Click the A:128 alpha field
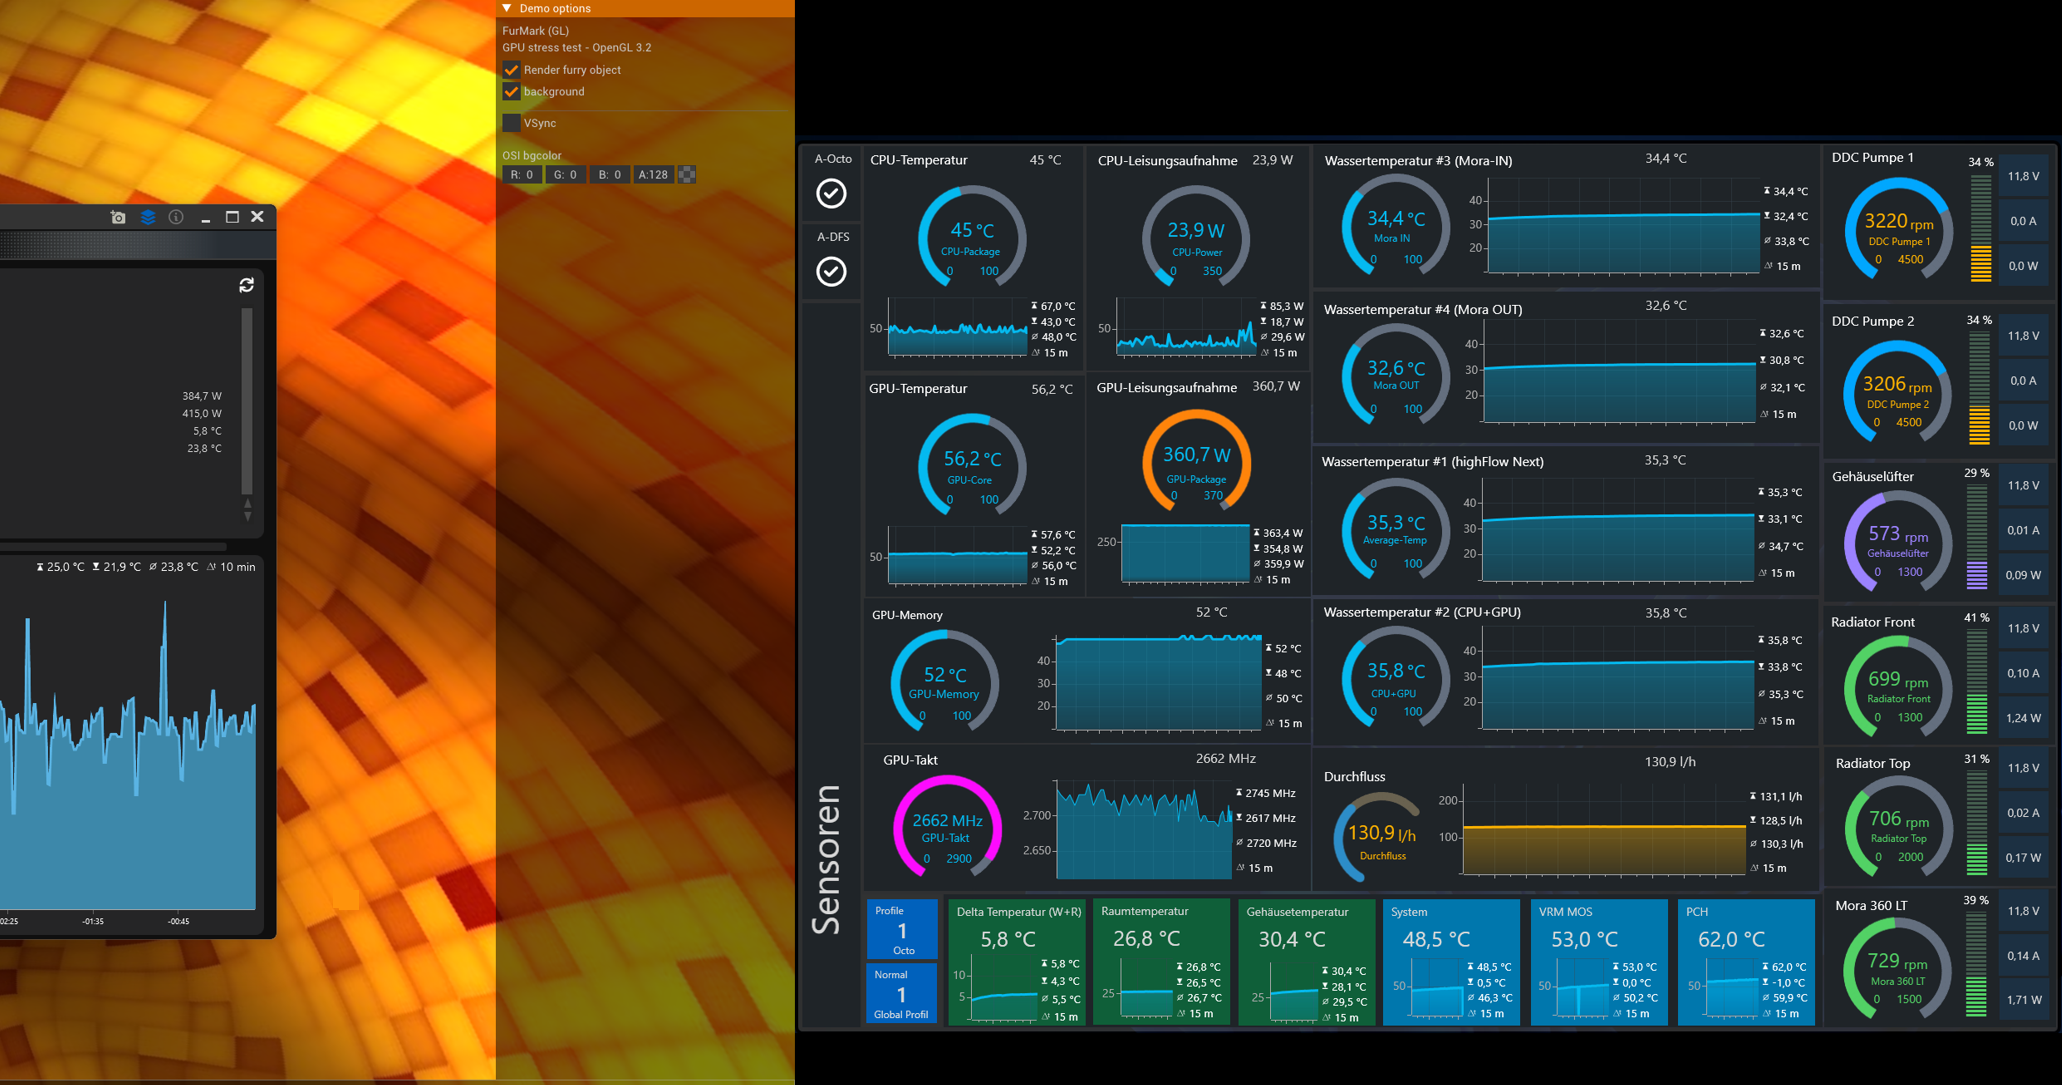The width and height of the screenshot is (2062, 1085). click(x=653, y=175)
